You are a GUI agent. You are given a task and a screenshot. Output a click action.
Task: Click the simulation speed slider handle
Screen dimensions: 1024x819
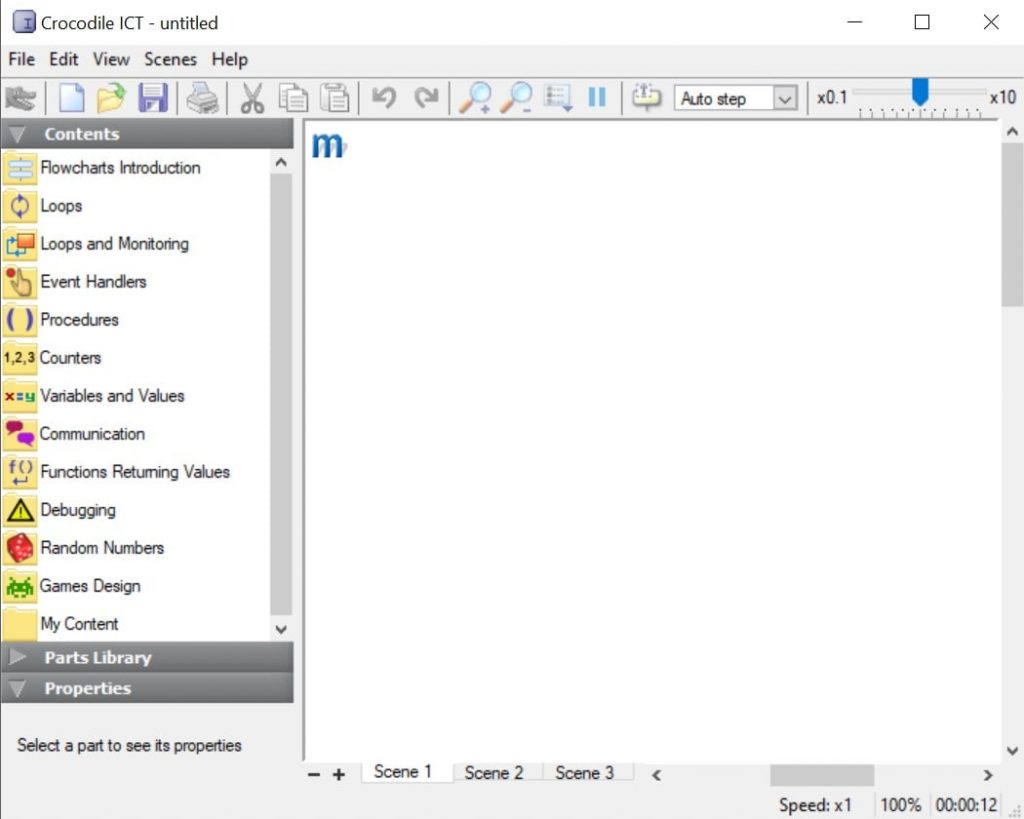(x=920, y=93)
